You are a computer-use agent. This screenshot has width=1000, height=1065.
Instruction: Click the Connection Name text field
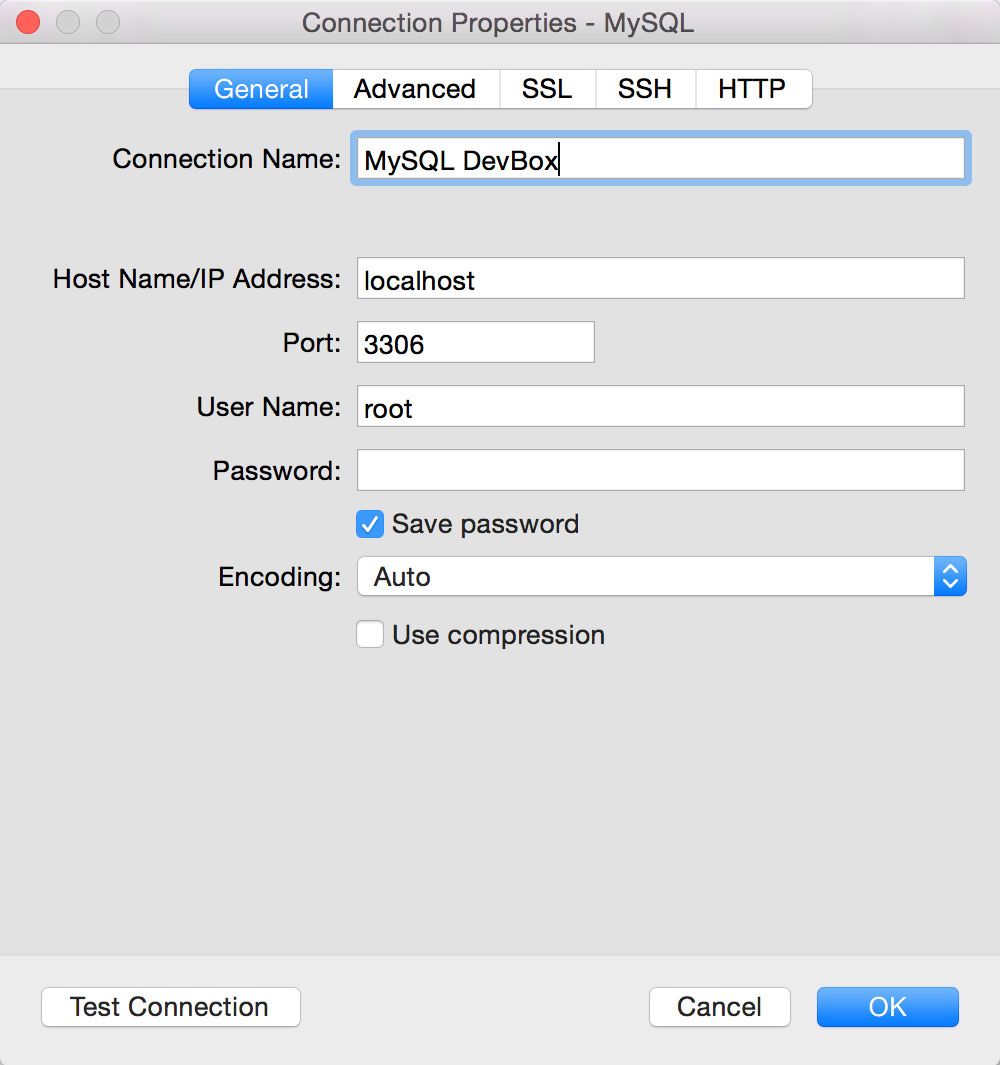pyautogui.click(x=660, y=159)
